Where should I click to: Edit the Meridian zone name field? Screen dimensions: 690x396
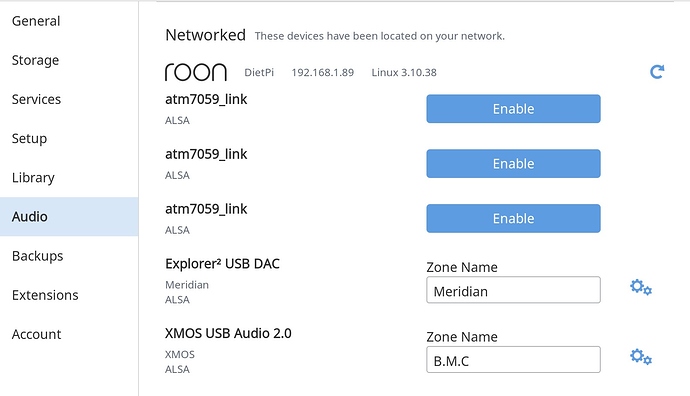513,290
